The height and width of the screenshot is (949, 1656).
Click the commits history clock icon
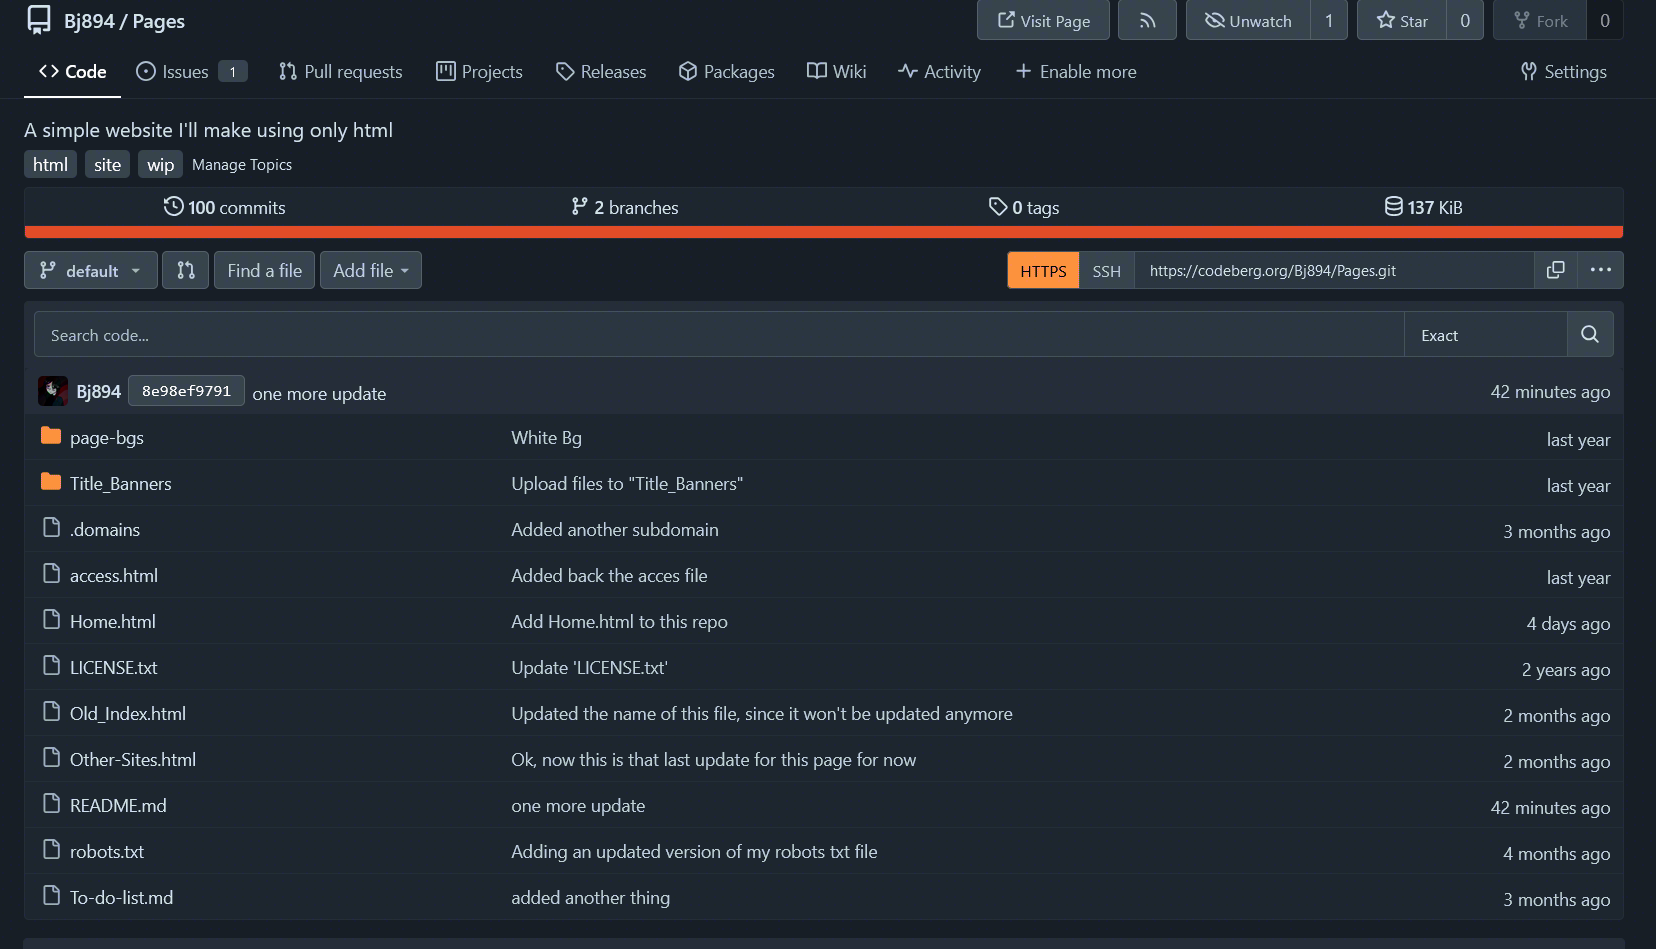coord(174,206)
